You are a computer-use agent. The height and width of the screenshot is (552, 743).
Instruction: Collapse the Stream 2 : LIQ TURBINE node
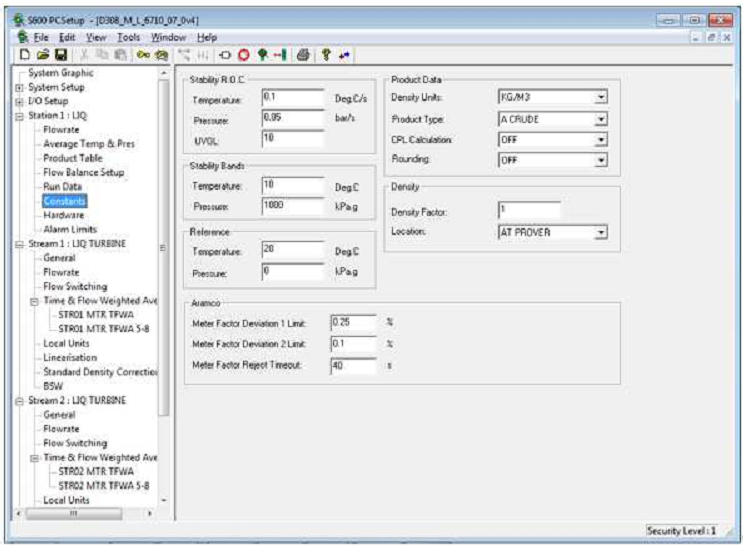tap(19, 401)
